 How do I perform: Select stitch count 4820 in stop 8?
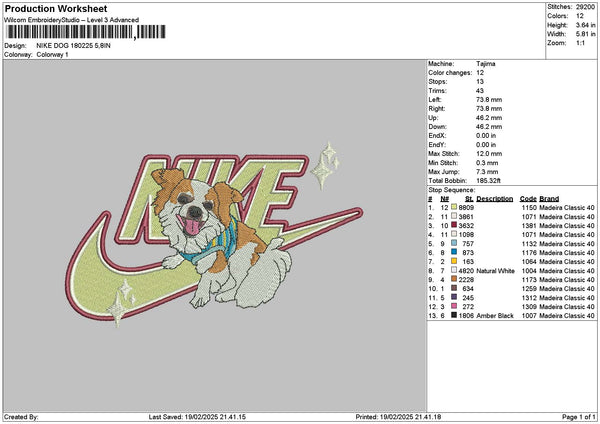click(x=466, y=271)
